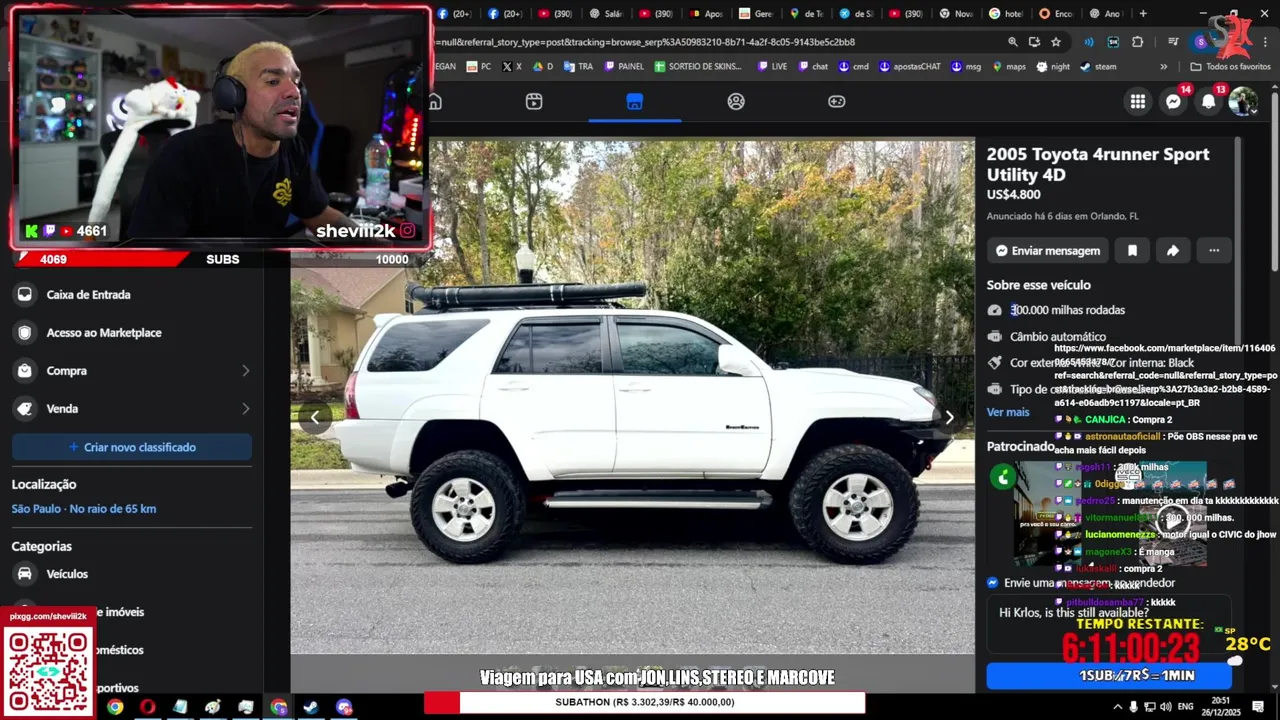Click message text field to seller
Screen dimensions: 1280x720
click(1109, 624)
